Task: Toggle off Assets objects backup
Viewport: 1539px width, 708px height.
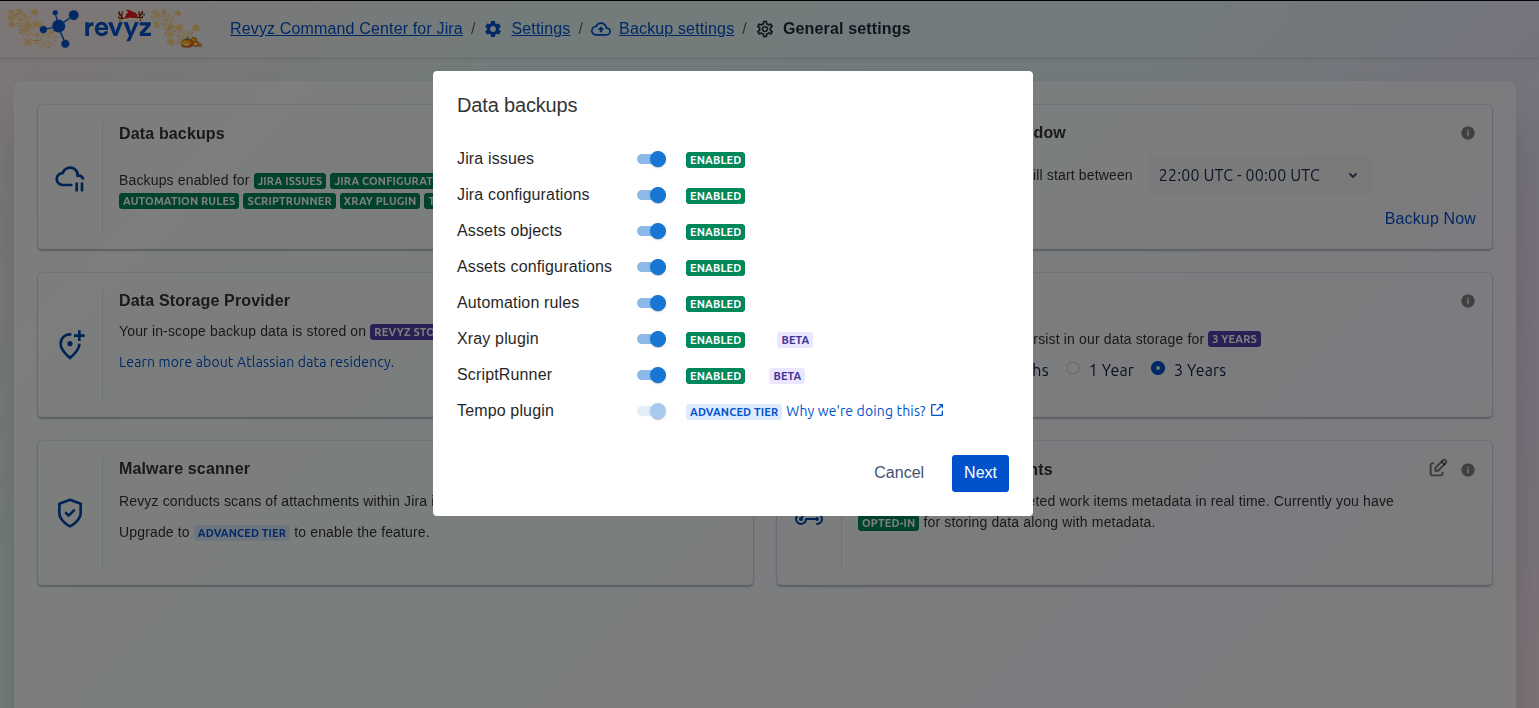Action: [652, 231]
